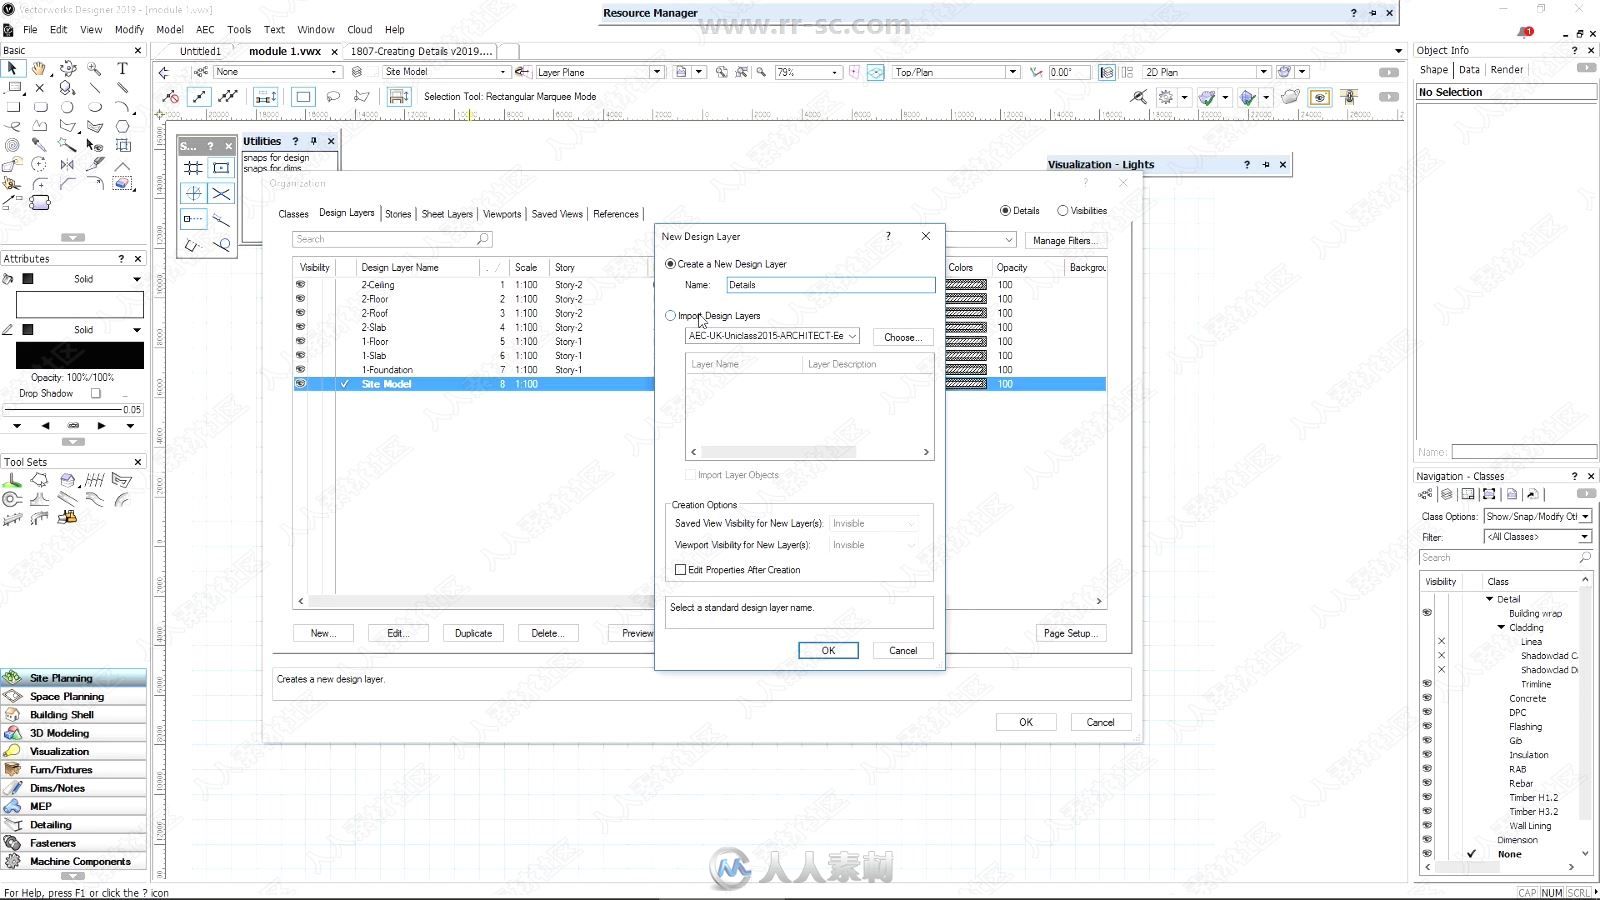Click the notification bell icon at top right
Image resolution: width=1600 pixels, height=900 pixels.
coord(1524,32)
